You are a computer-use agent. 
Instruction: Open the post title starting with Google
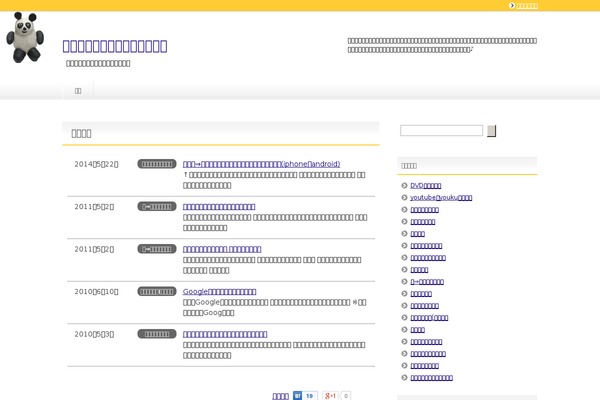220,291
